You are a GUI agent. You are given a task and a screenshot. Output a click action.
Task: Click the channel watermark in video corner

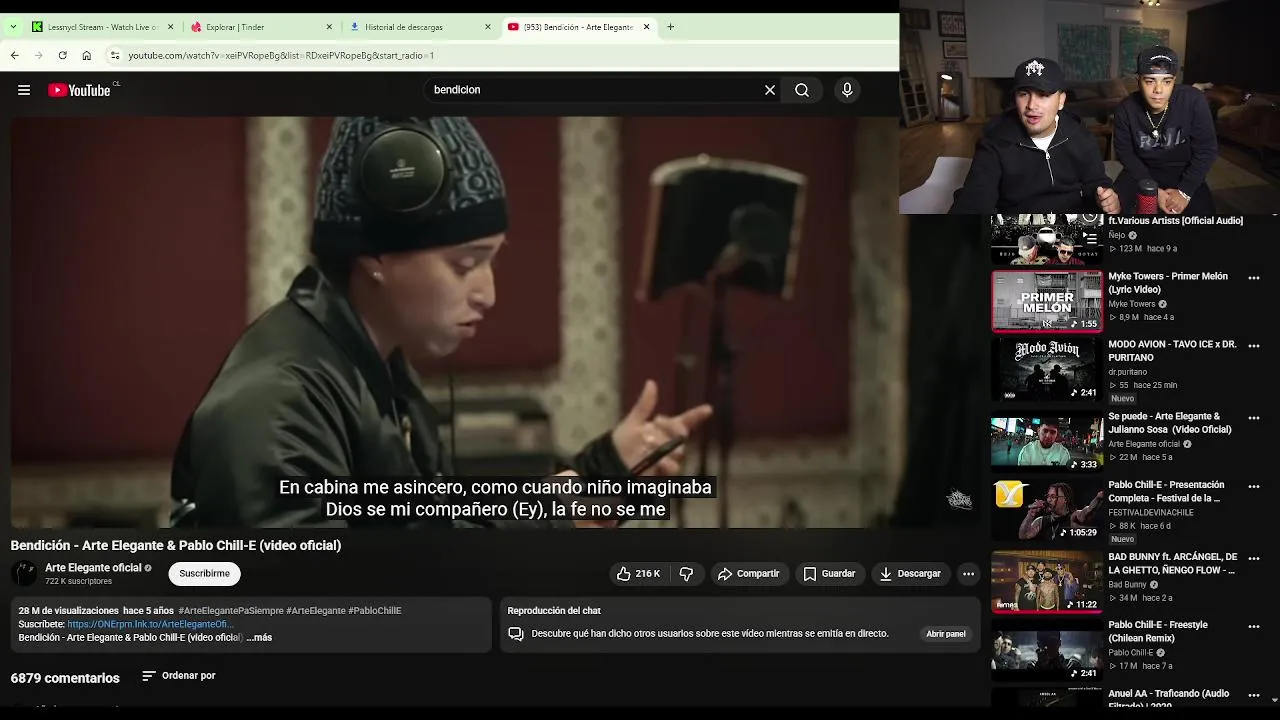coord(959,499)
